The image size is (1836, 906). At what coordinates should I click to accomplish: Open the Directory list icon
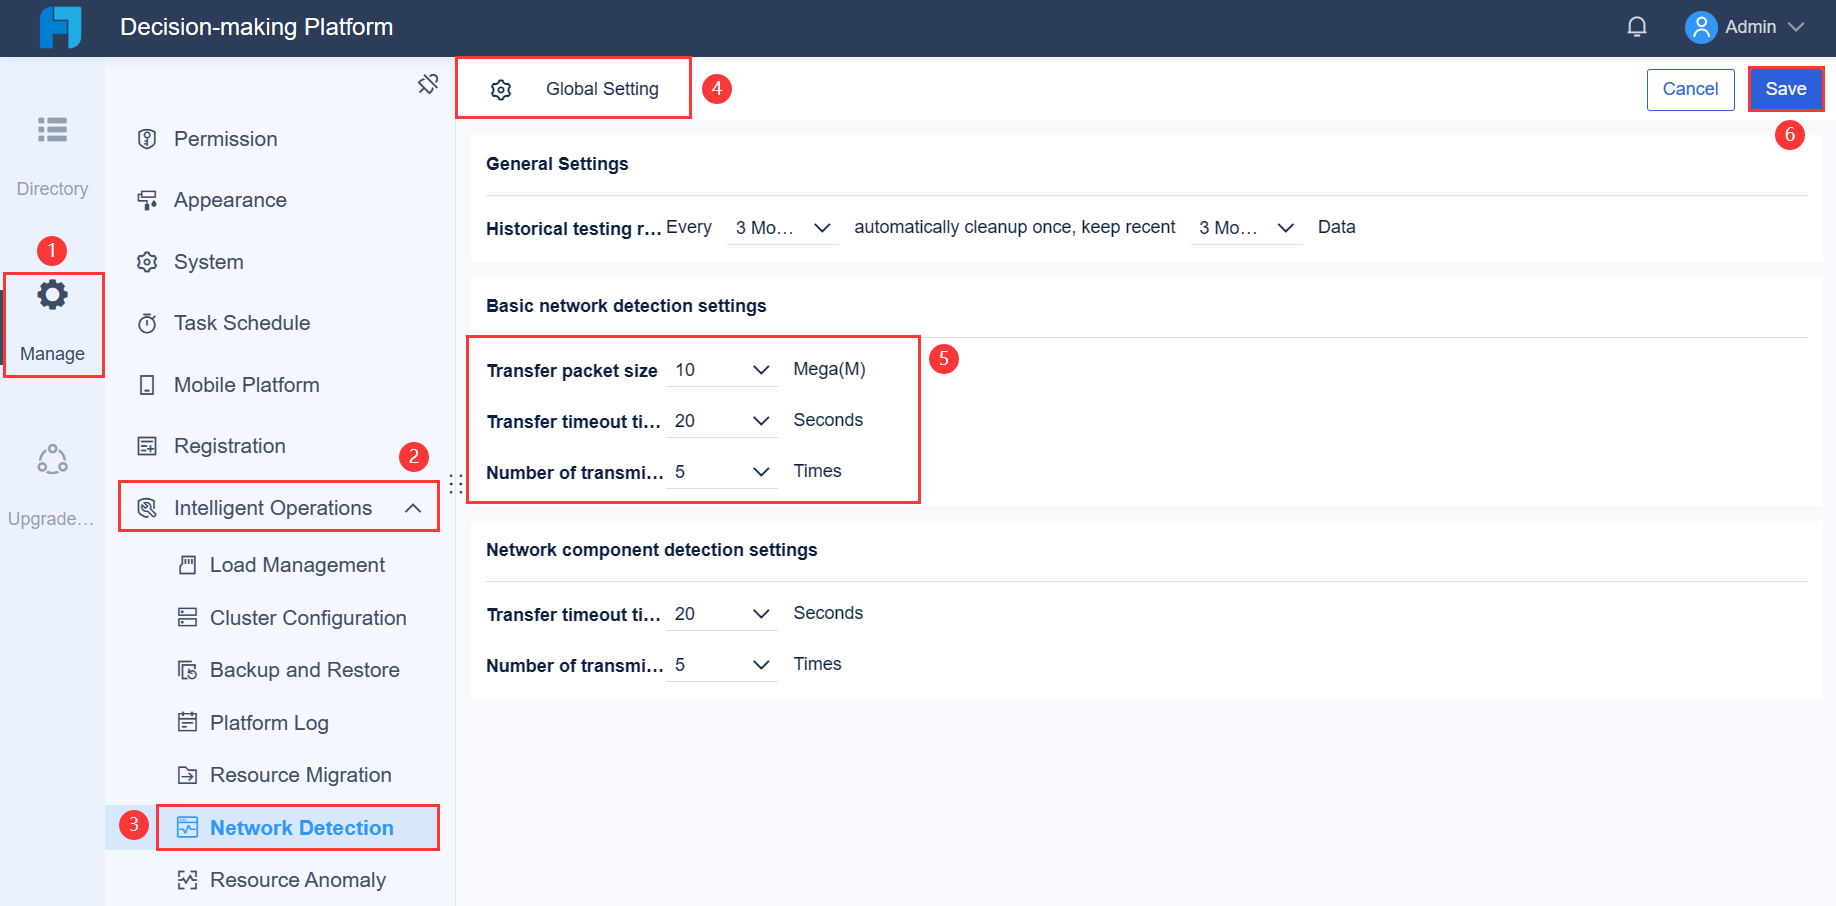(x=52, y=130)
